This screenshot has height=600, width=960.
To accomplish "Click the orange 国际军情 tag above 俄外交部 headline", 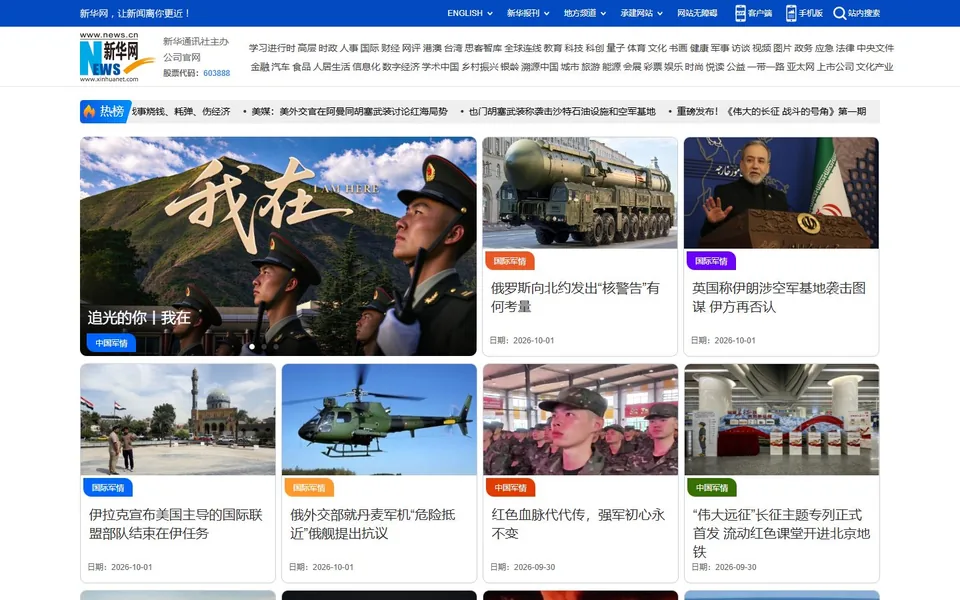I will coord(309,488).
